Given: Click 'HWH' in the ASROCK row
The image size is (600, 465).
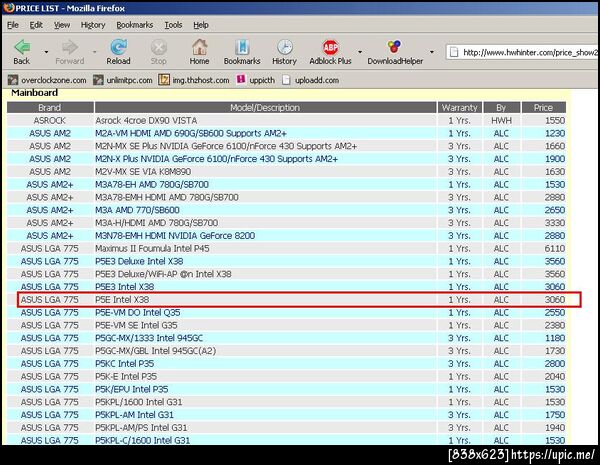Looking at the screenshot, I should 501,121.
